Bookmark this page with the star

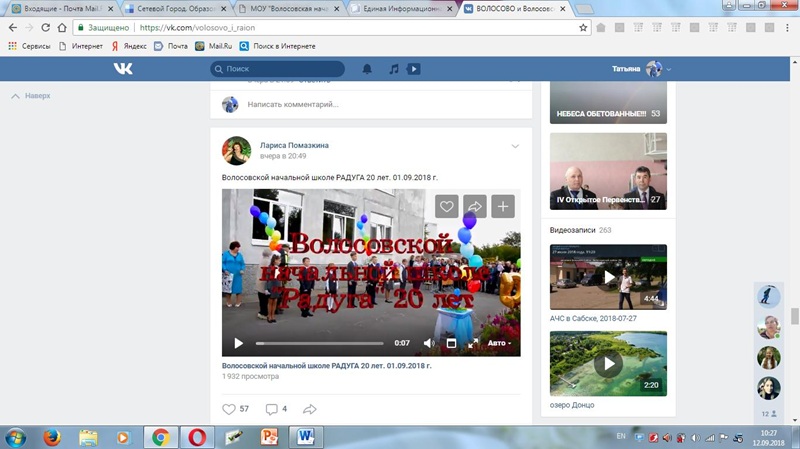click(583, 28)
